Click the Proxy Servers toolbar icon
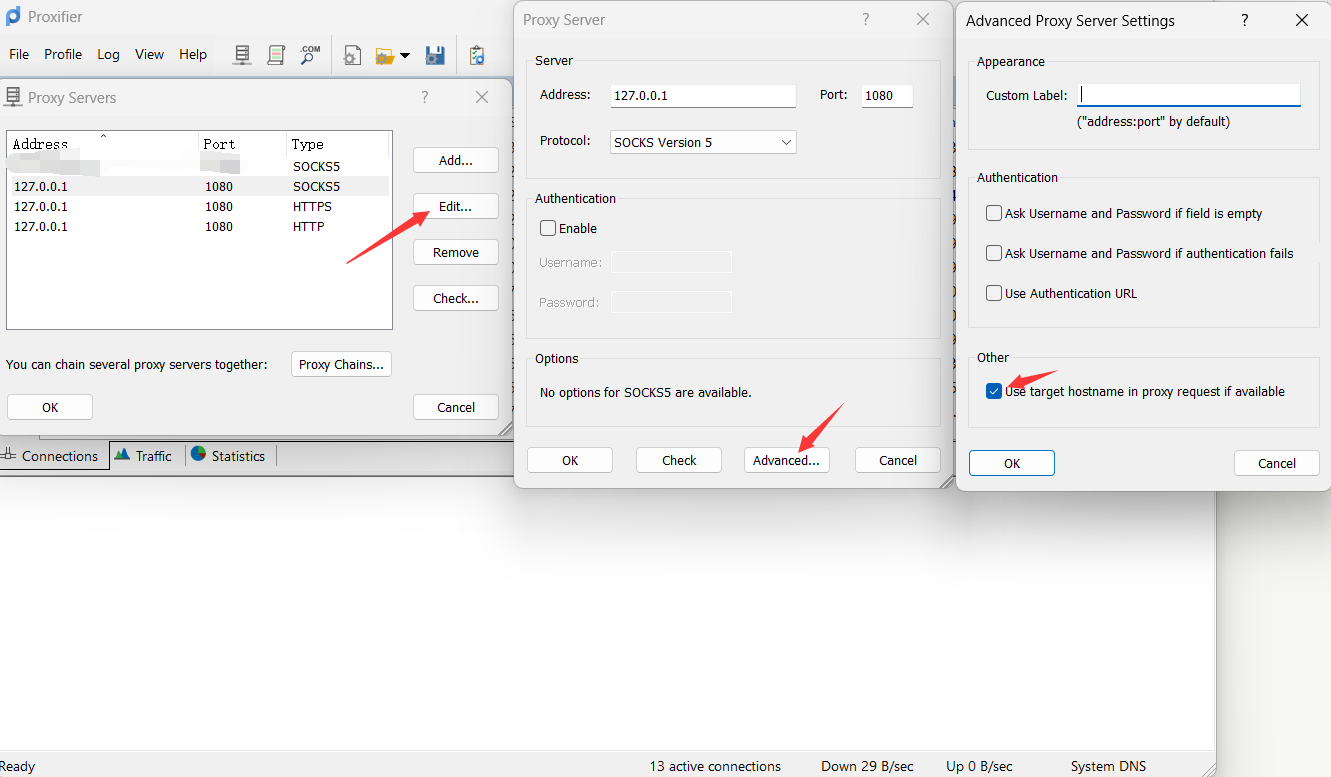The image size is (1331, 777). point(242,55)
